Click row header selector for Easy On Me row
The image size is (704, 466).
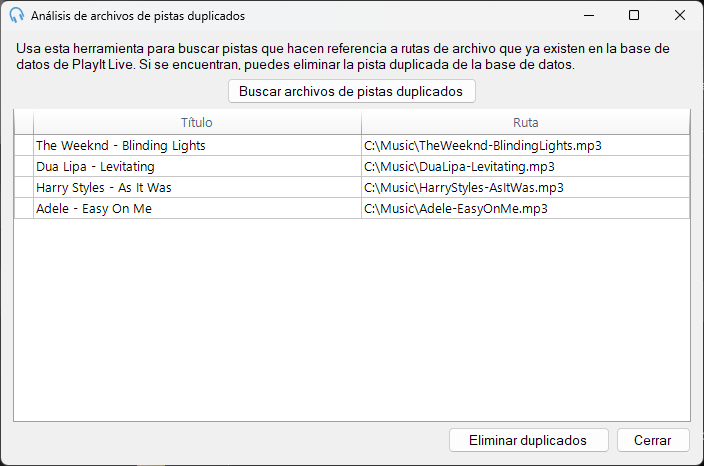pyautogui.click(x=24, y=209)
